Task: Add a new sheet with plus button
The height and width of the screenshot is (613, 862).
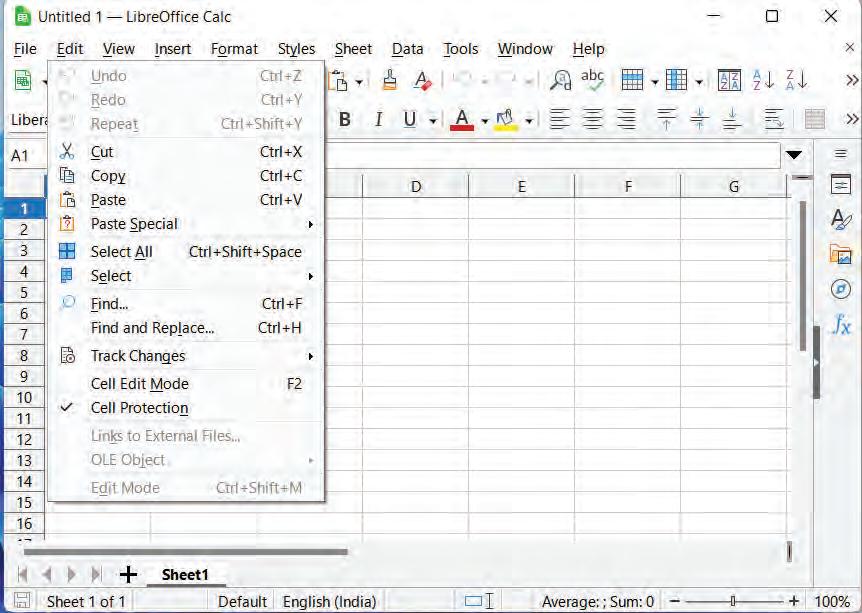Action: pyautogui.click(x=128, y=575)
